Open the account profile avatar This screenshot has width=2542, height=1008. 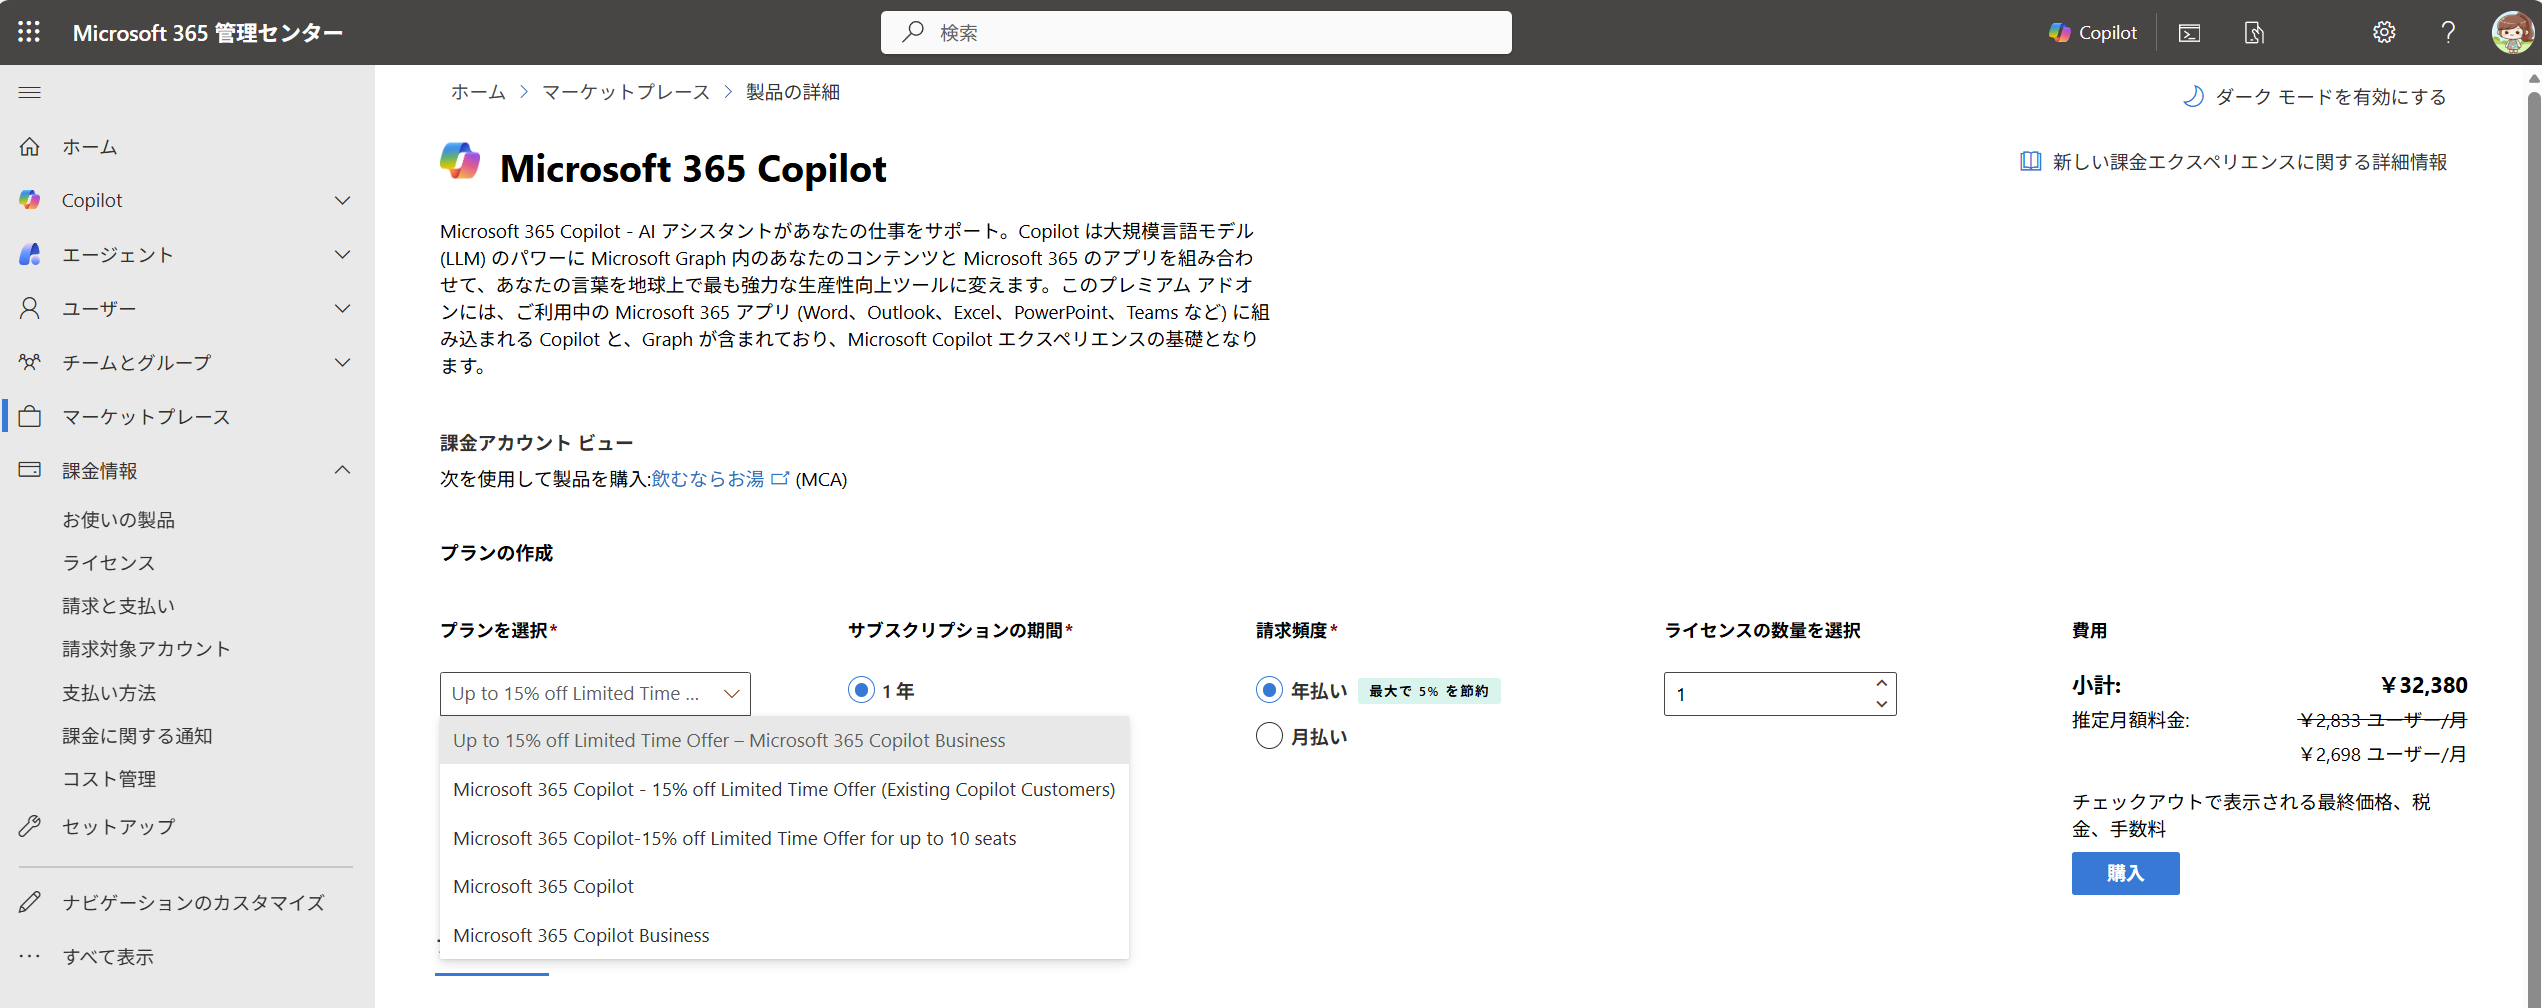[2512, 32]
